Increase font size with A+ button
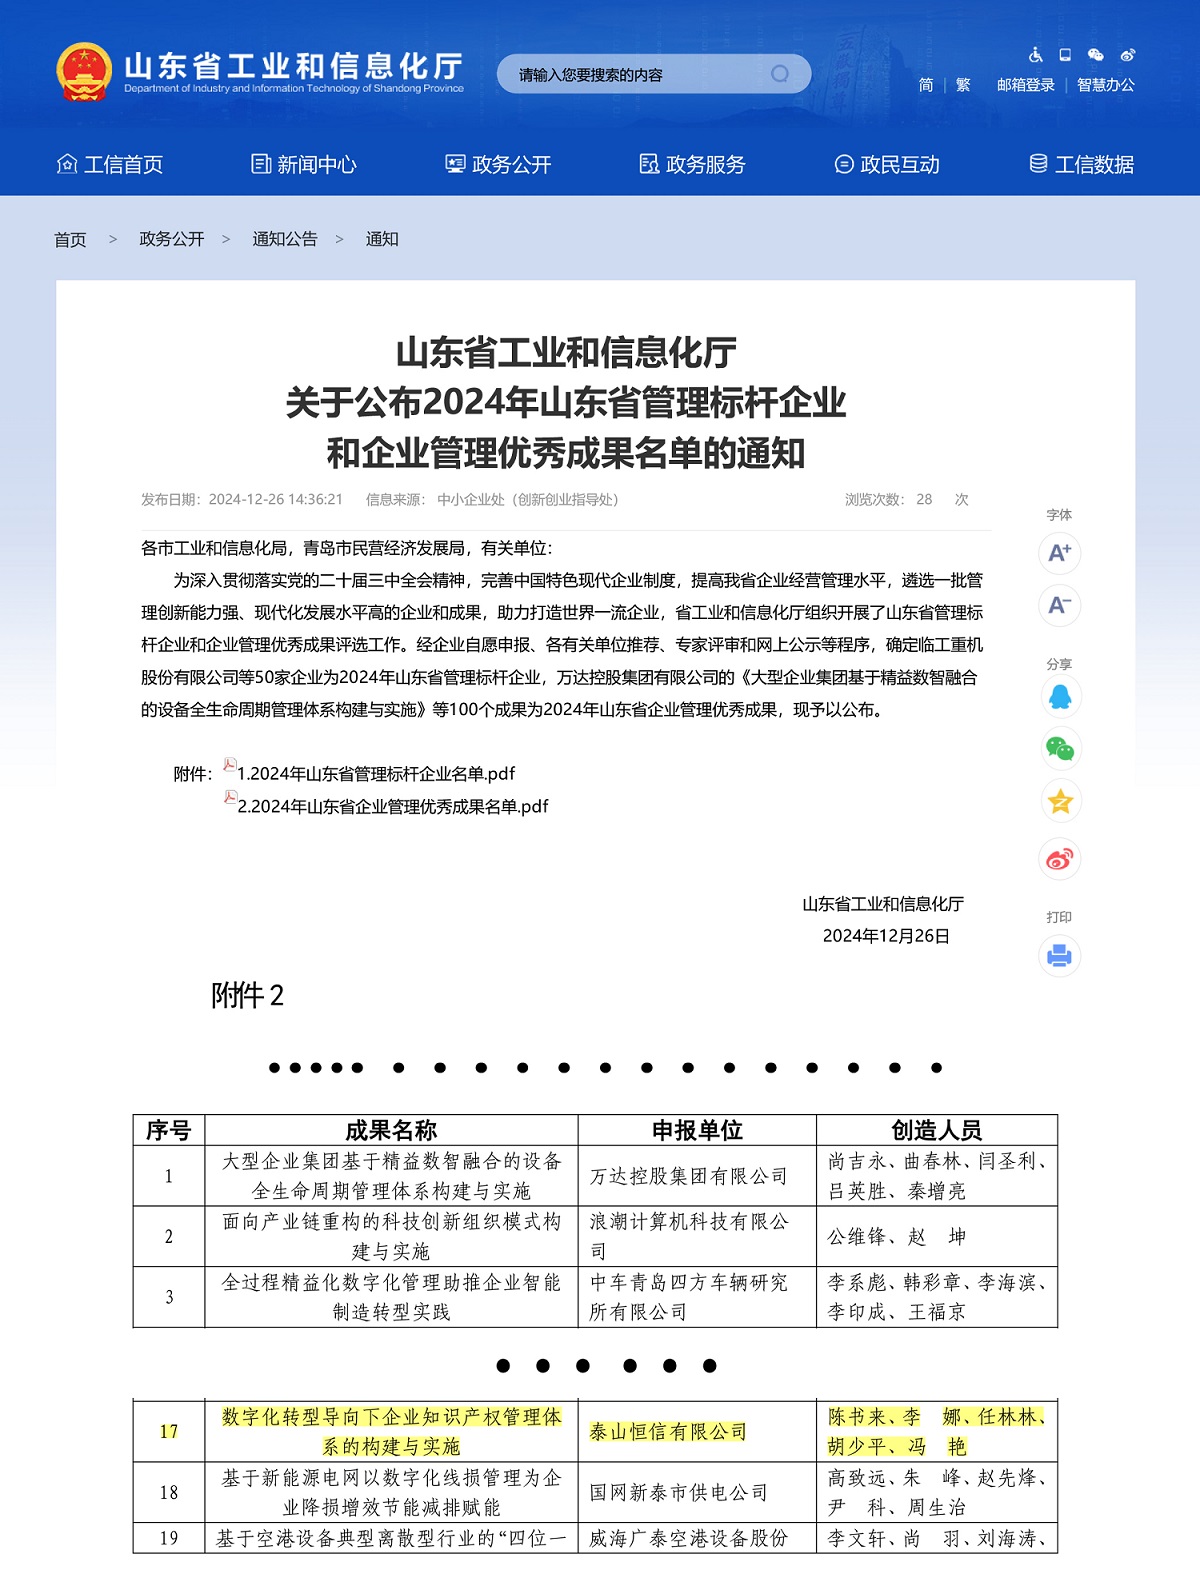Viewport: 1200px width, 1574px height. [1059, 553]
